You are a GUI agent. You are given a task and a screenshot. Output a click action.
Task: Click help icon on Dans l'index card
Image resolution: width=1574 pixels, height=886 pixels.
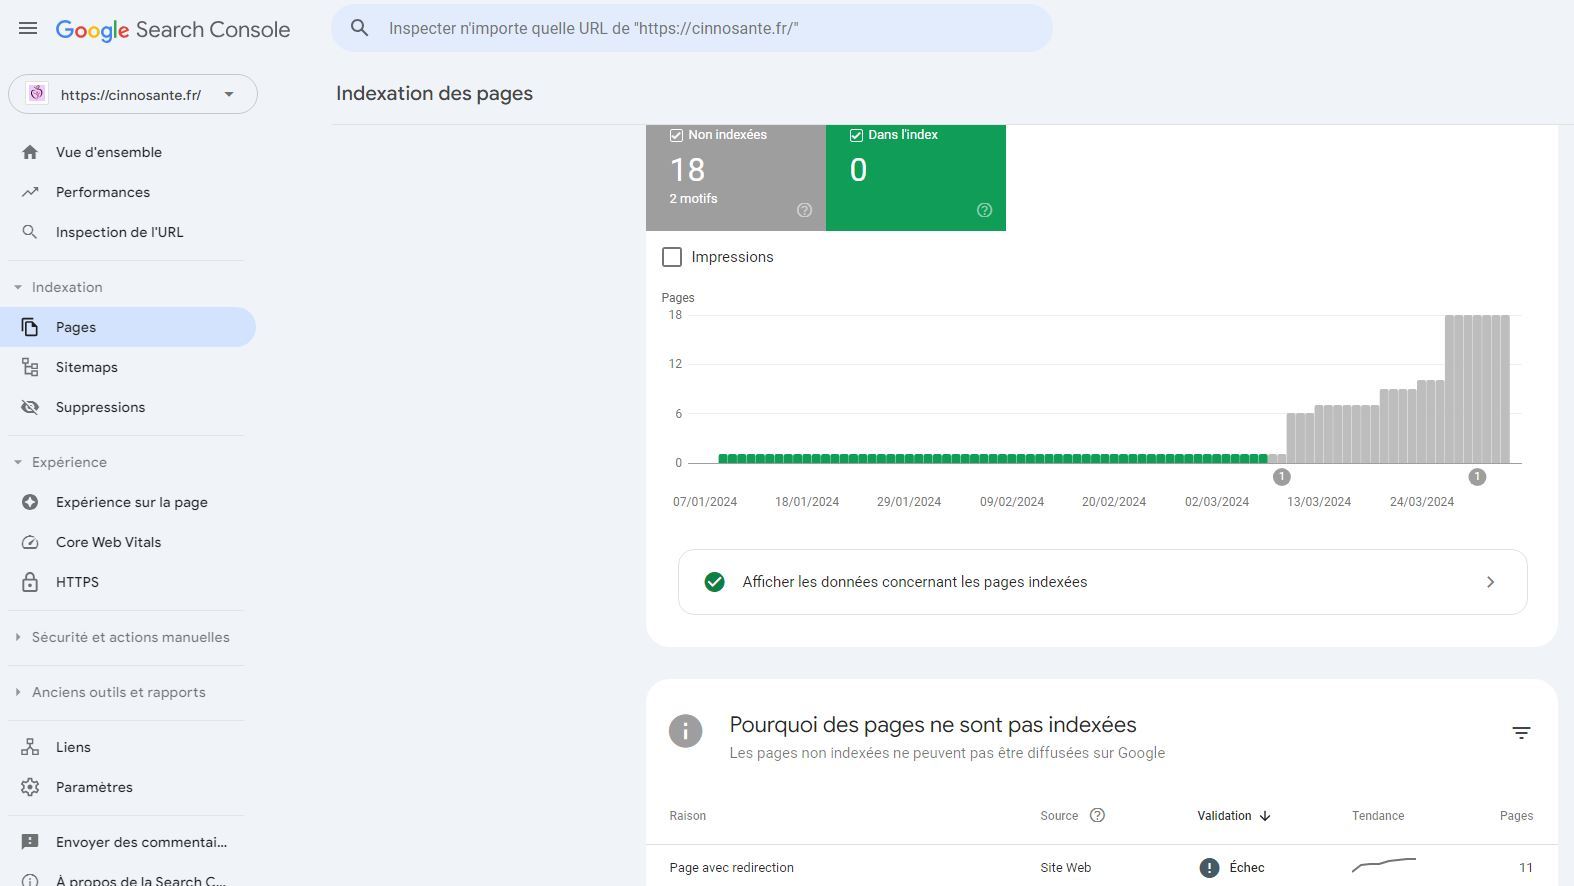pos(984,210)
